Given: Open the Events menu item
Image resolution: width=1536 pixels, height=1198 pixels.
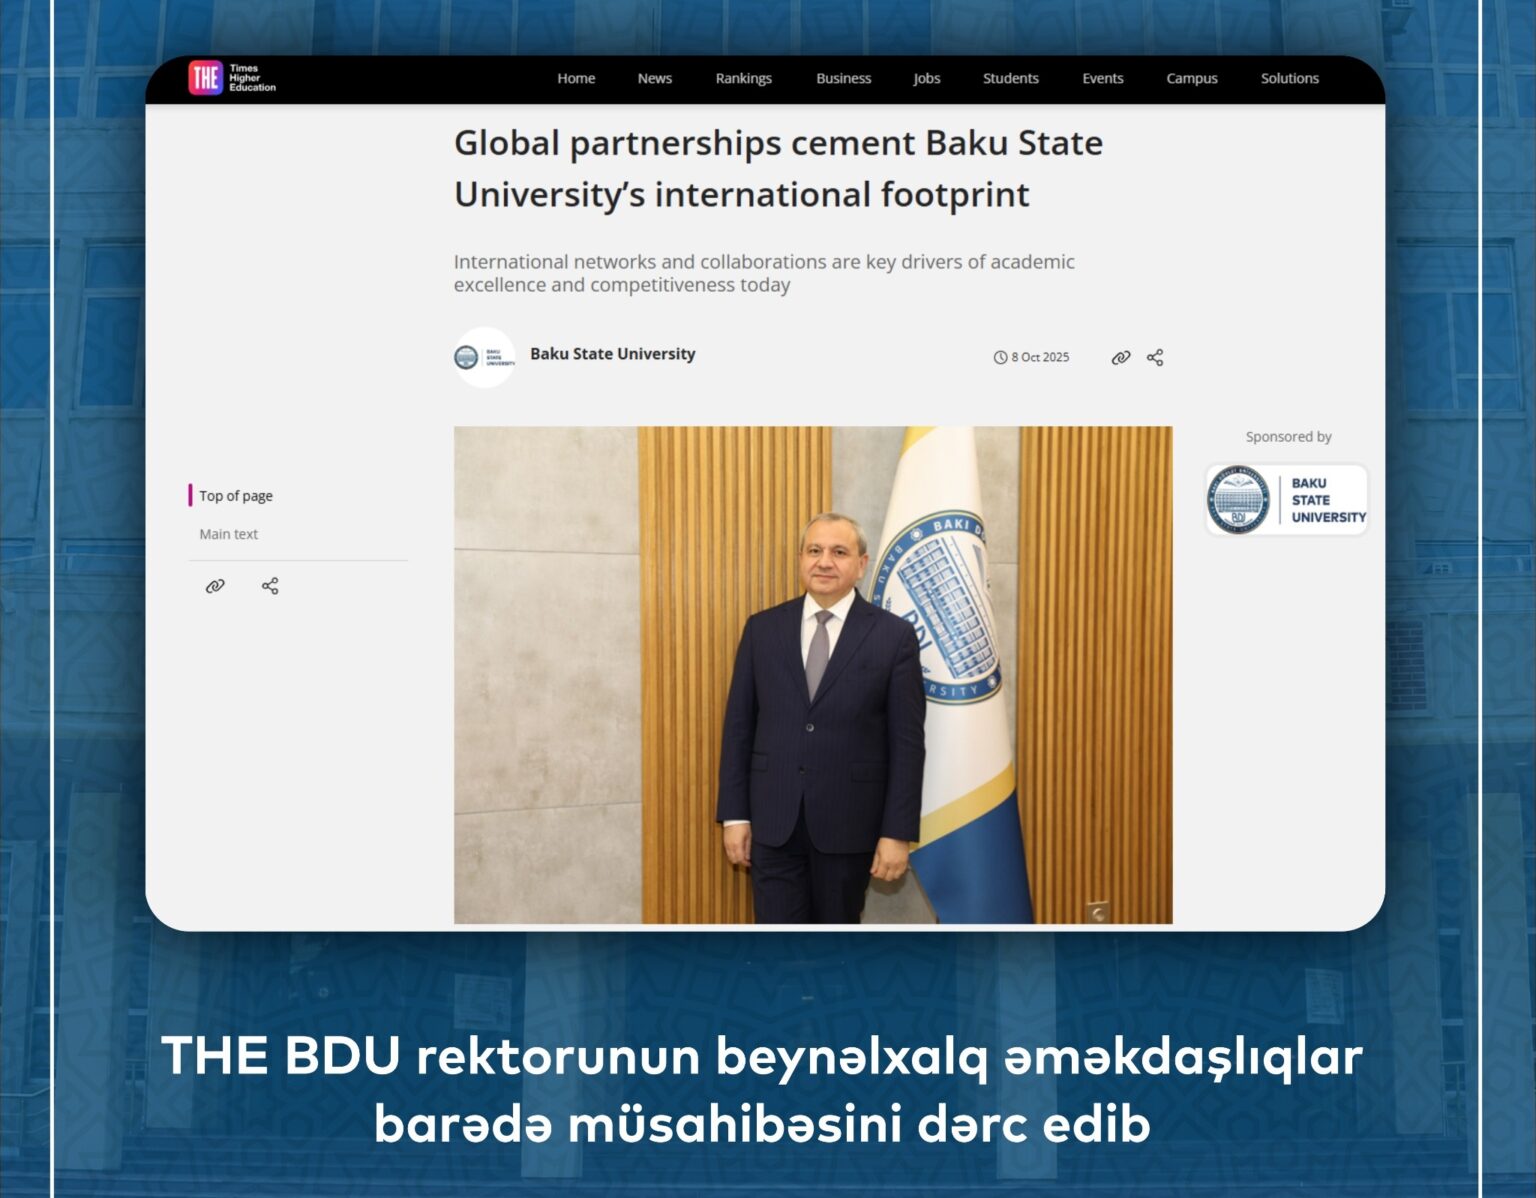Looking at the screenshot, I should 1103,79.
